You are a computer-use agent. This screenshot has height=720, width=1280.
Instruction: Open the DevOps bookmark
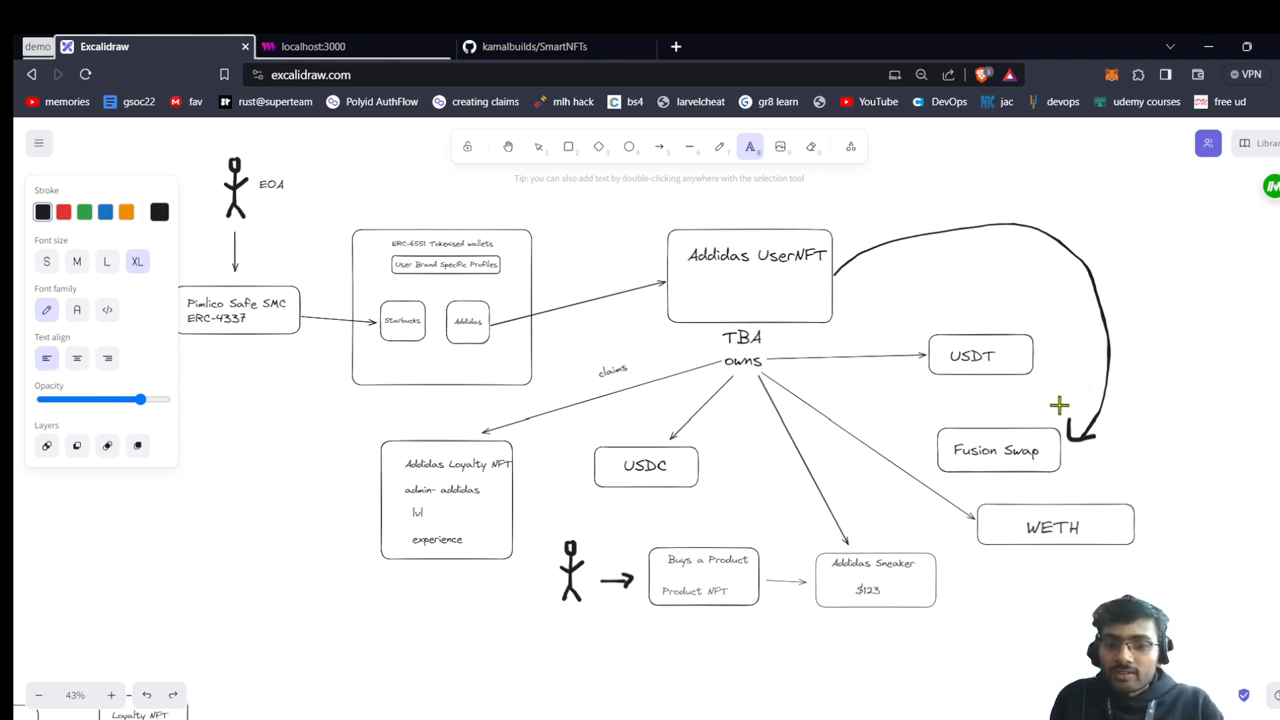click(x=939, y=101)
